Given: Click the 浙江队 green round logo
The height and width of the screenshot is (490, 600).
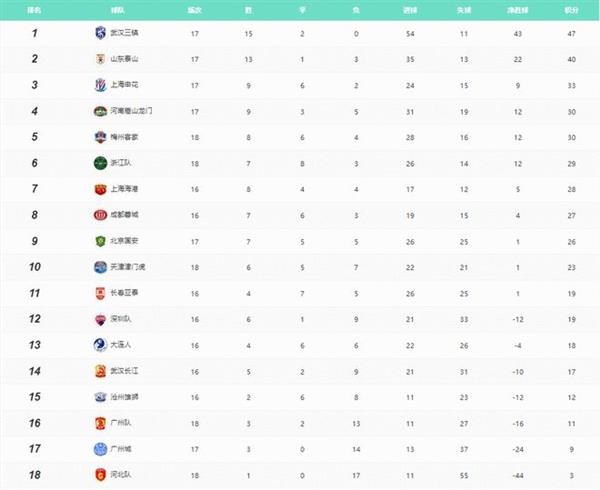Looking at the screenshot, I should tap(100, 163).
